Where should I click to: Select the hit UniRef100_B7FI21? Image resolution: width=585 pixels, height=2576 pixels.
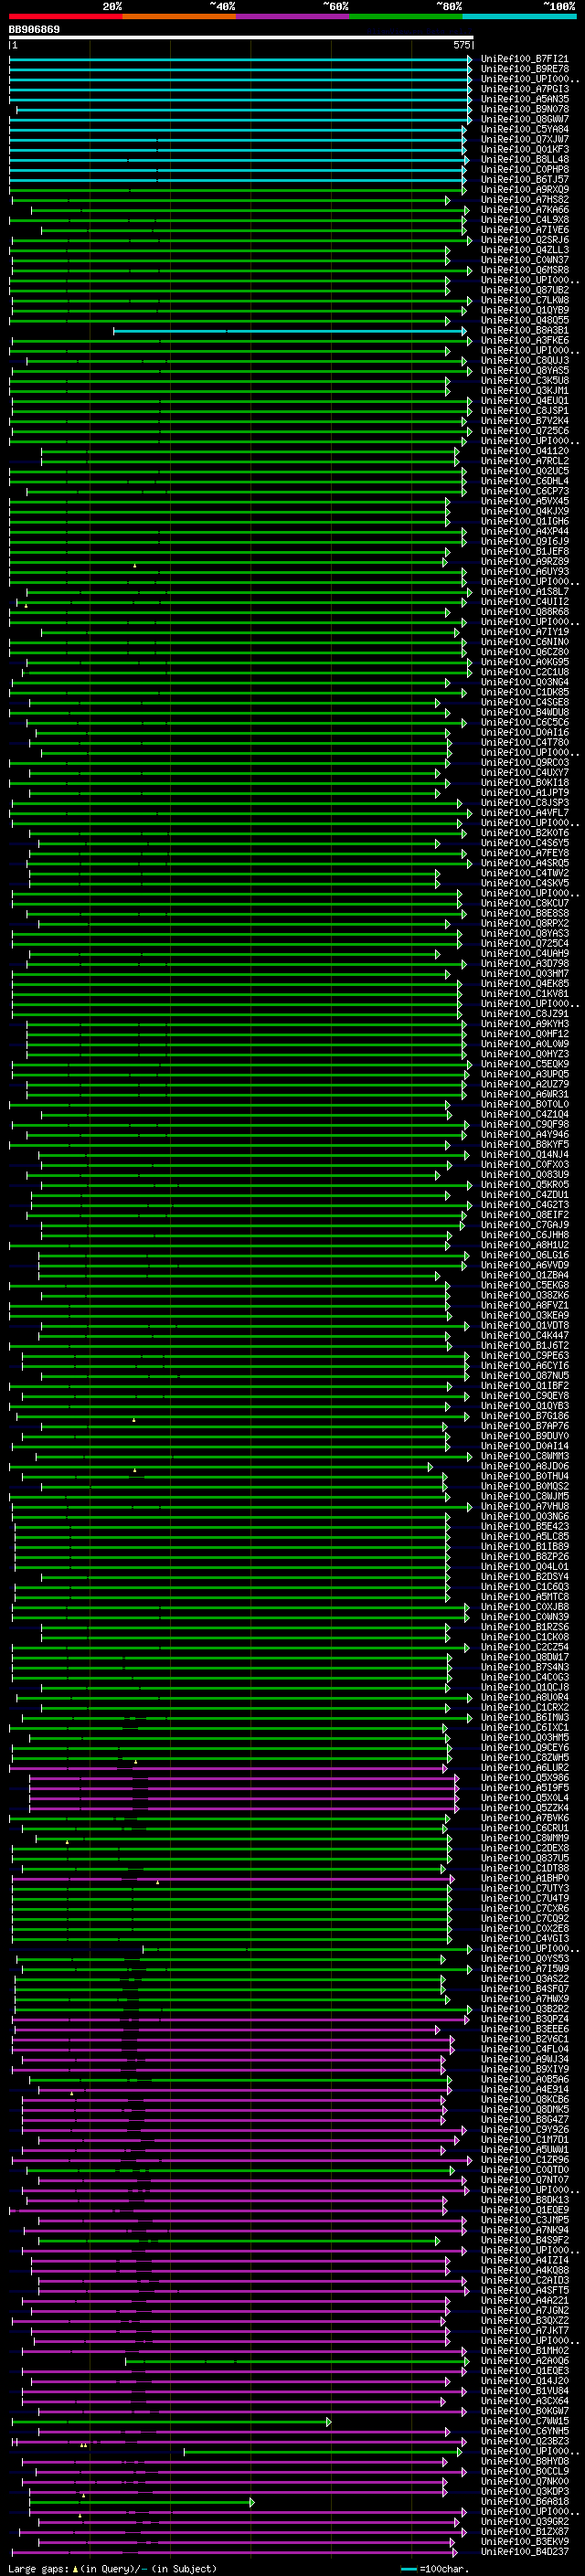[x=525, y=59]
